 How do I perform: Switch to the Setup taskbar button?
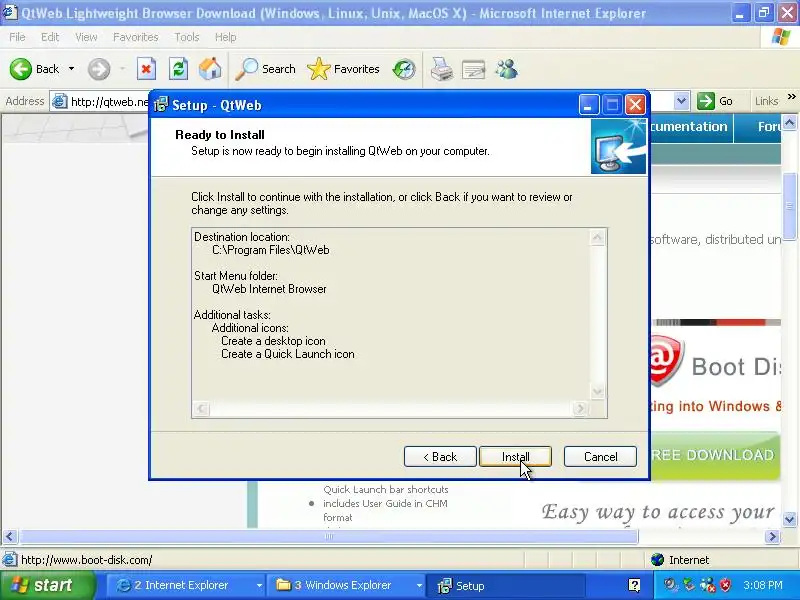coord(508,585)
